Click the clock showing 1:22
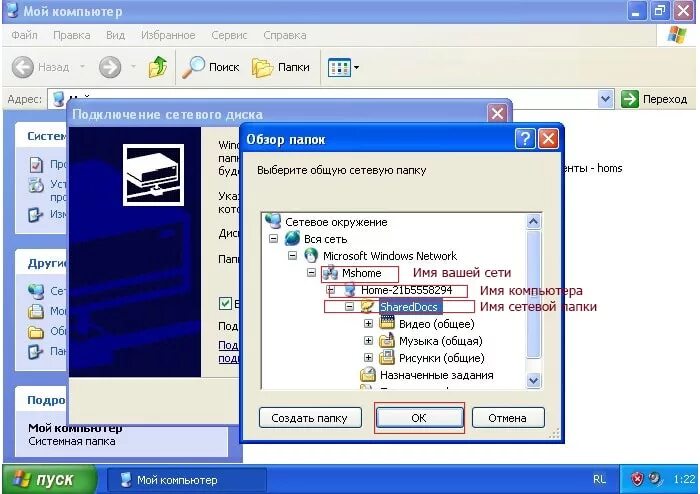Screen dimensions: 700x494 [x=684, y=479]
